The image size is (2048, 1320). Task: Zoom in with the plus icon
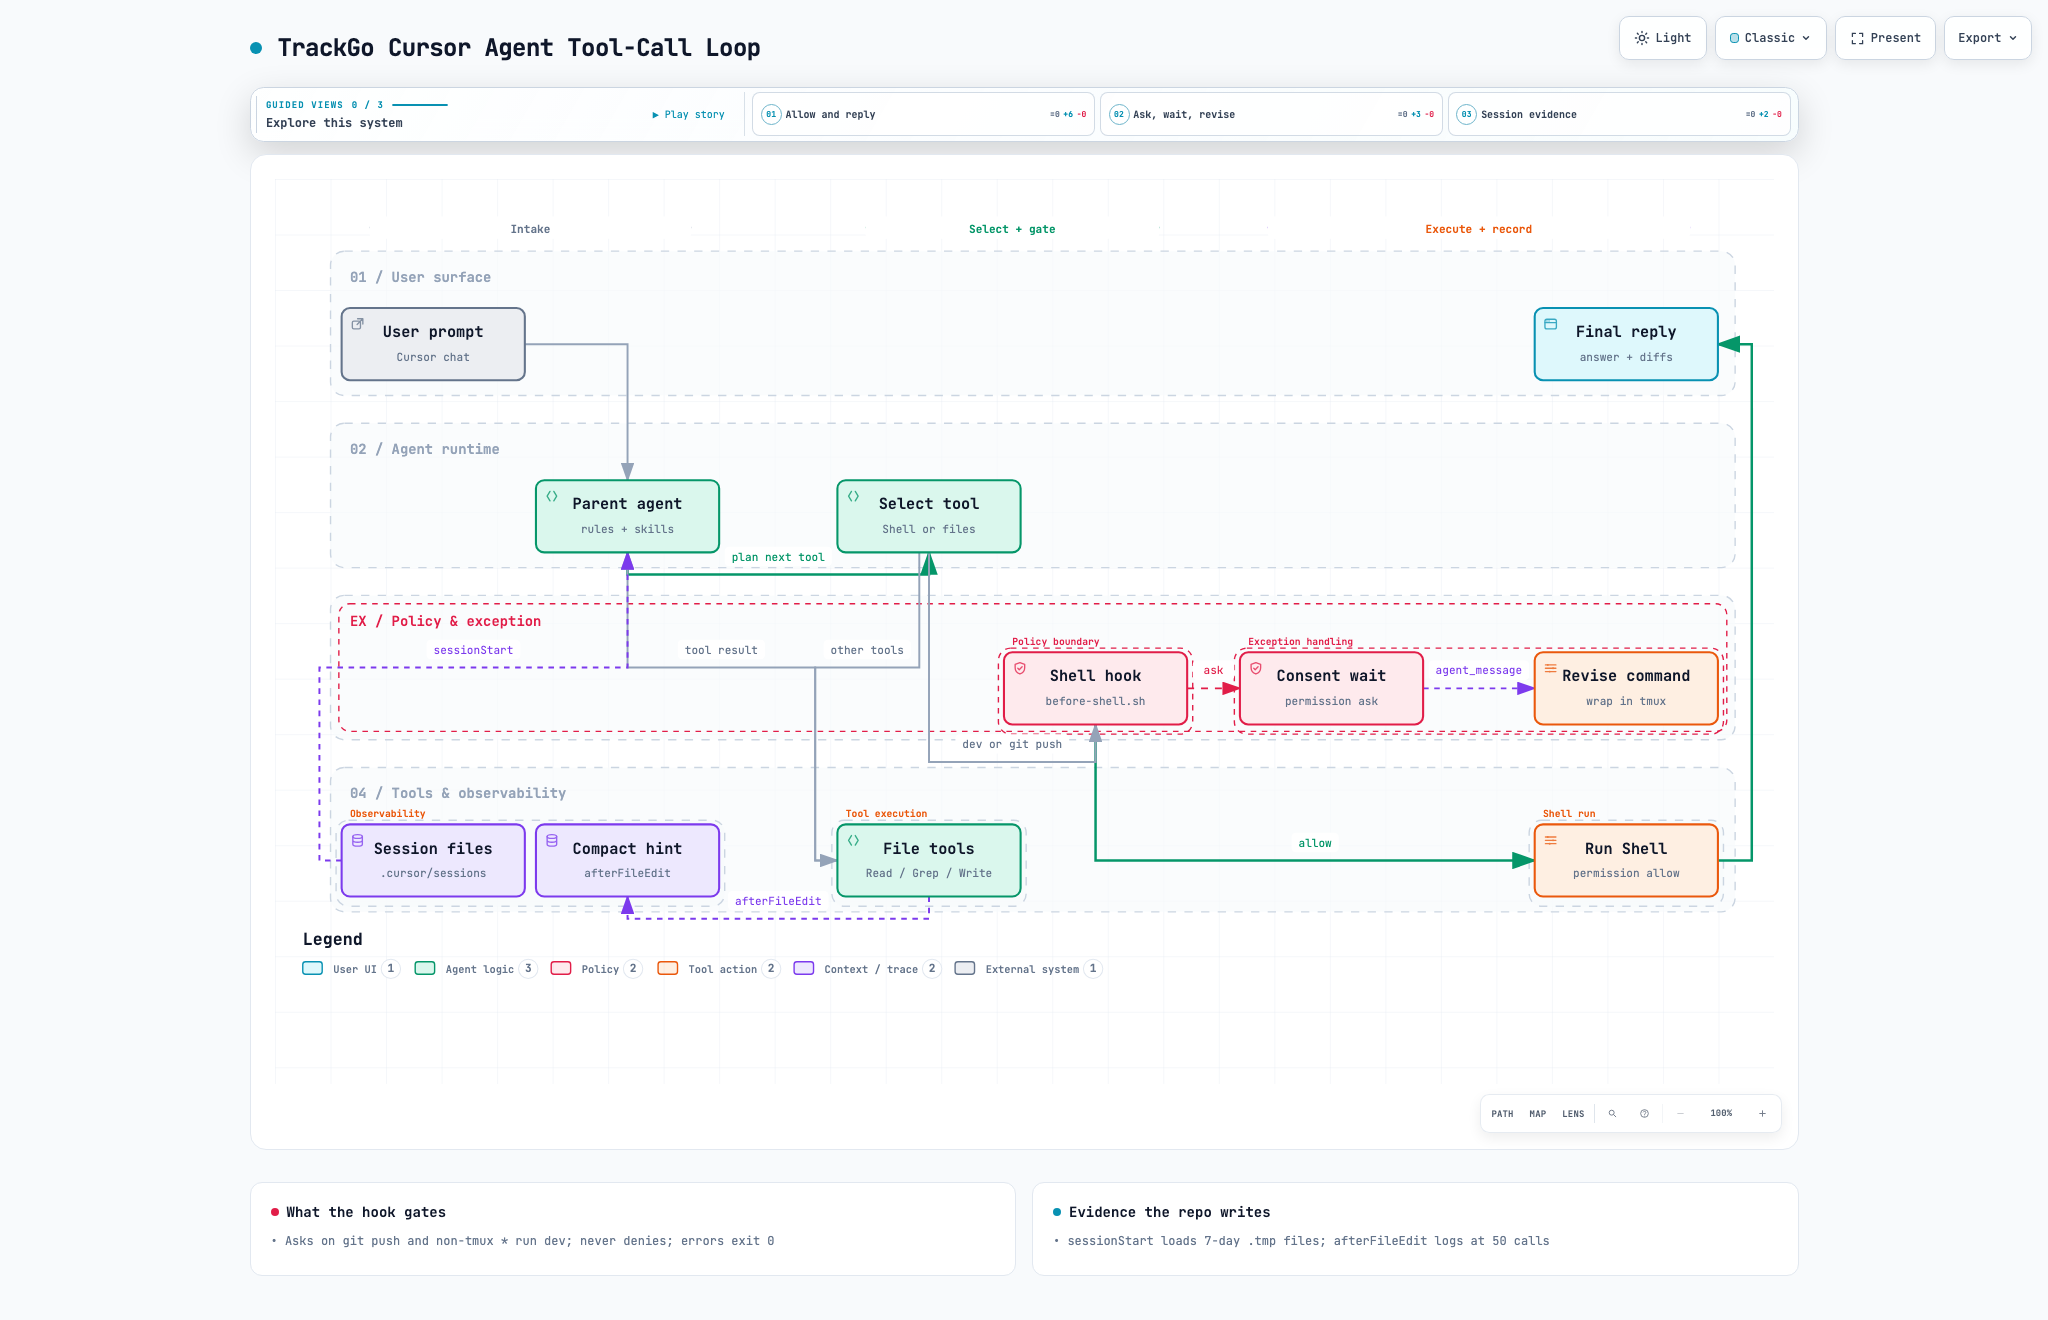(x=1762, y=1113)
